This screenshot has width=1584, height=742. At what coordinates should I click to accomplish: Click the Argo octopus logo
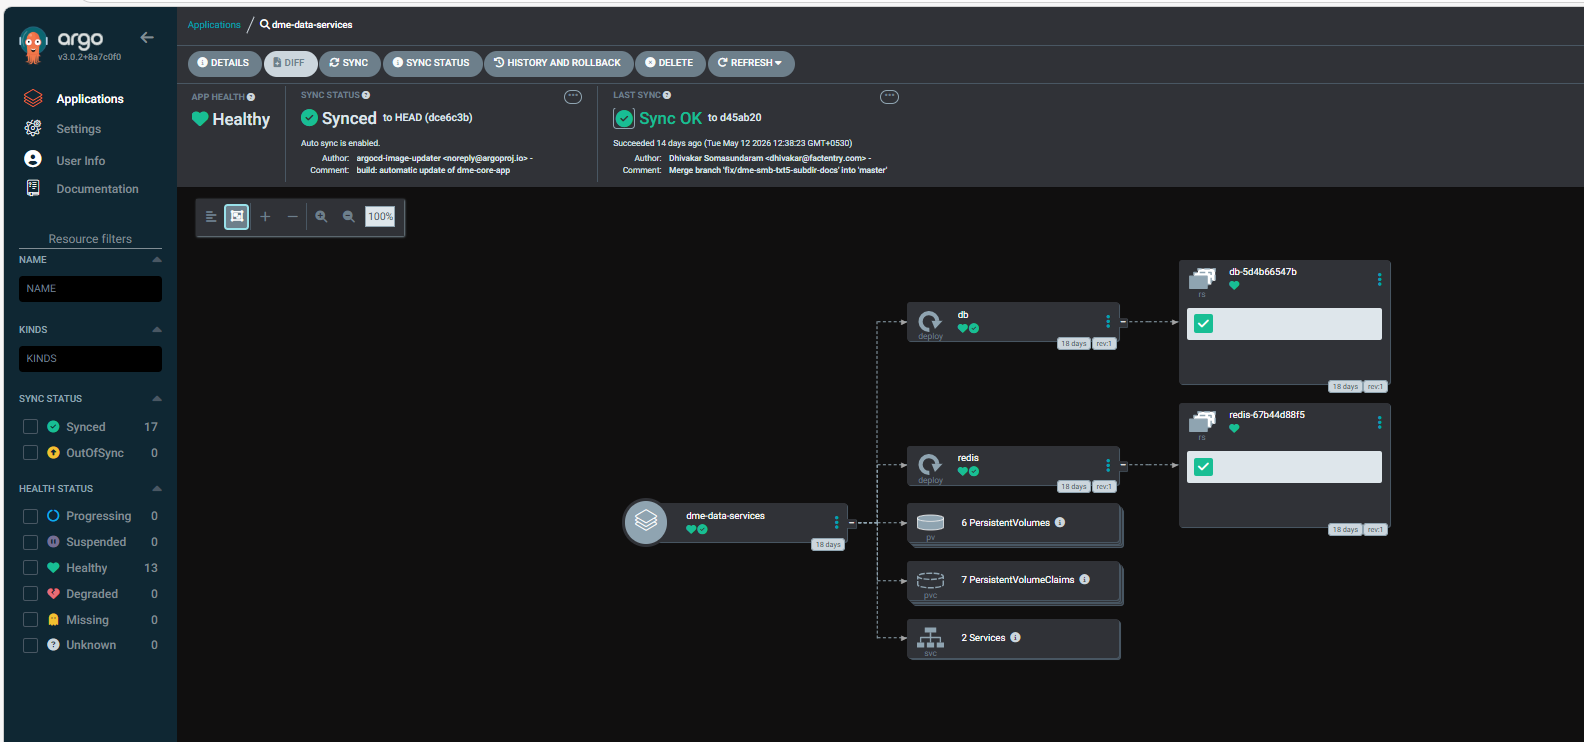tap(33, 44)
